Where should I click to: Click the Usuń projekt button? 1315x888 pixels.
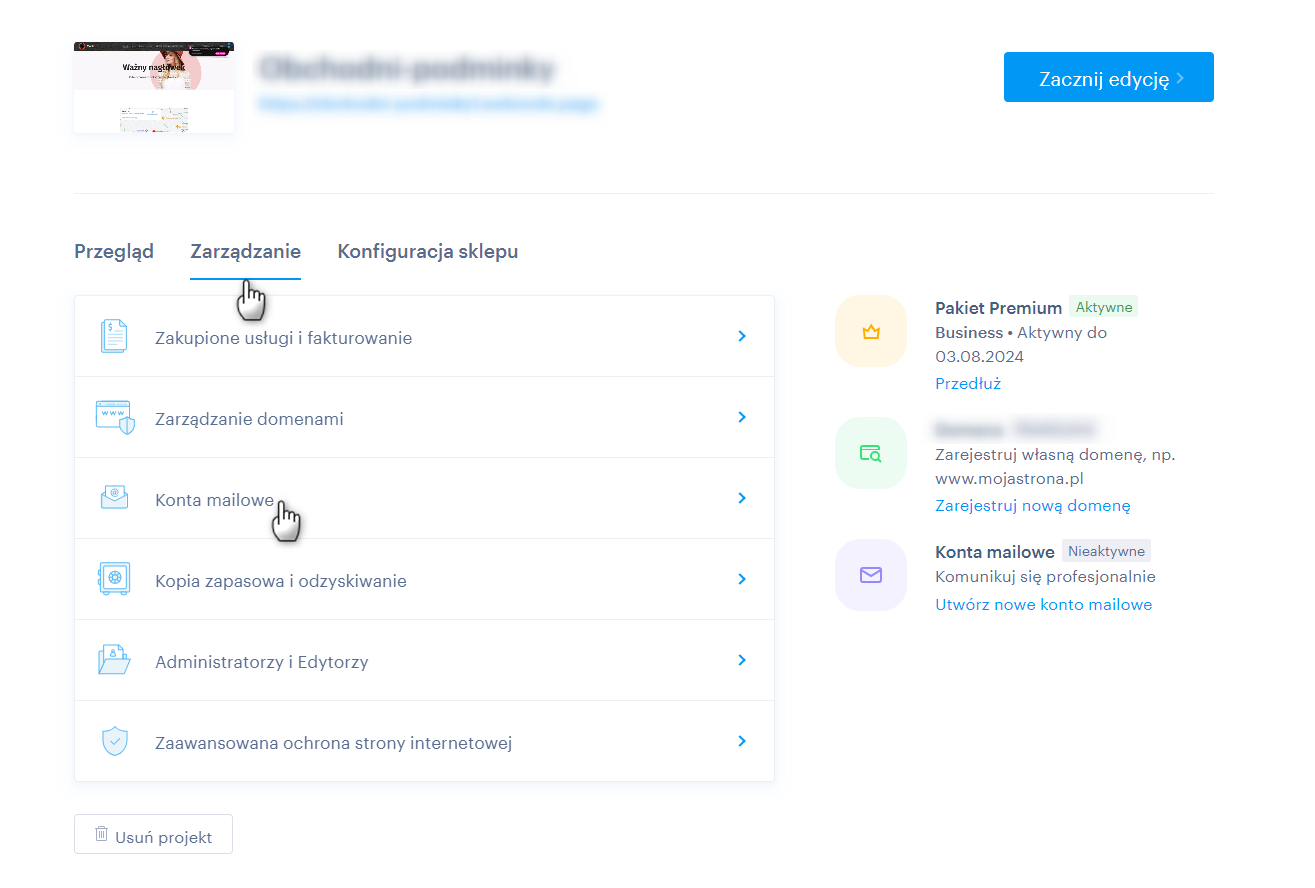153,834
